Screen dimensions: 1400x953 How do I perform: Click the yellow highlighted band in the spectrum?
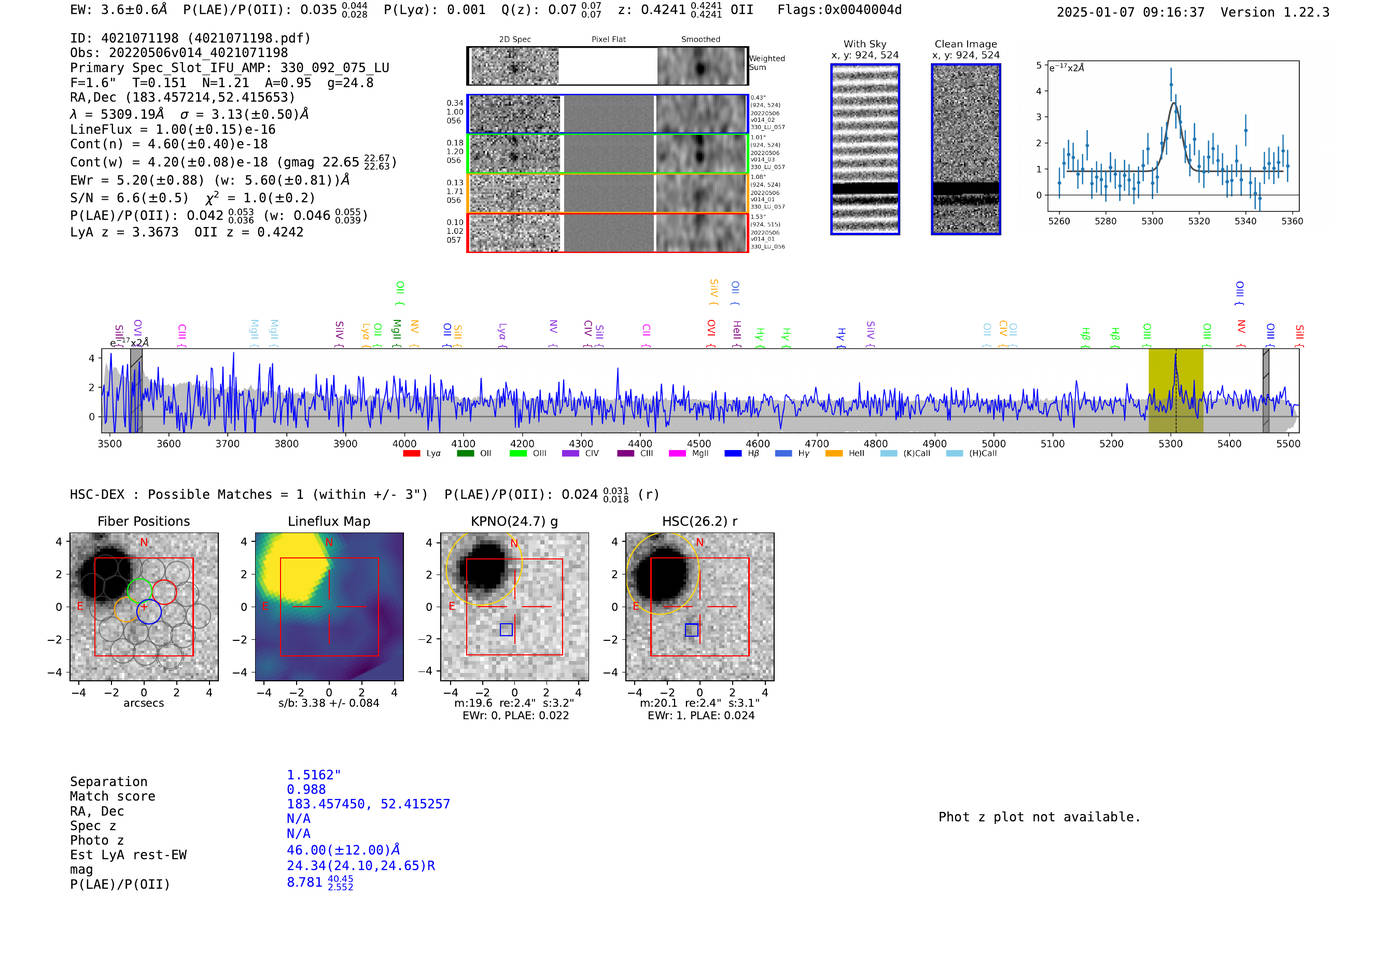click(x=1176, y=390)
